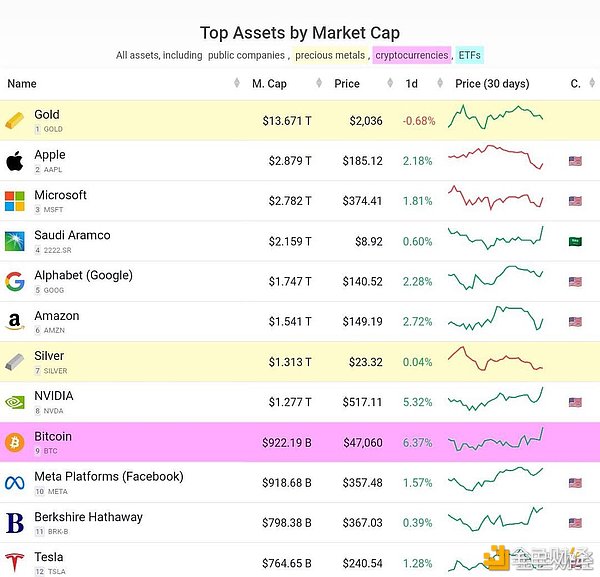This screenshot has width=600, height=577.
Task: Open the Berkshire Hathaway link
Action: click(x=88, y=517)
